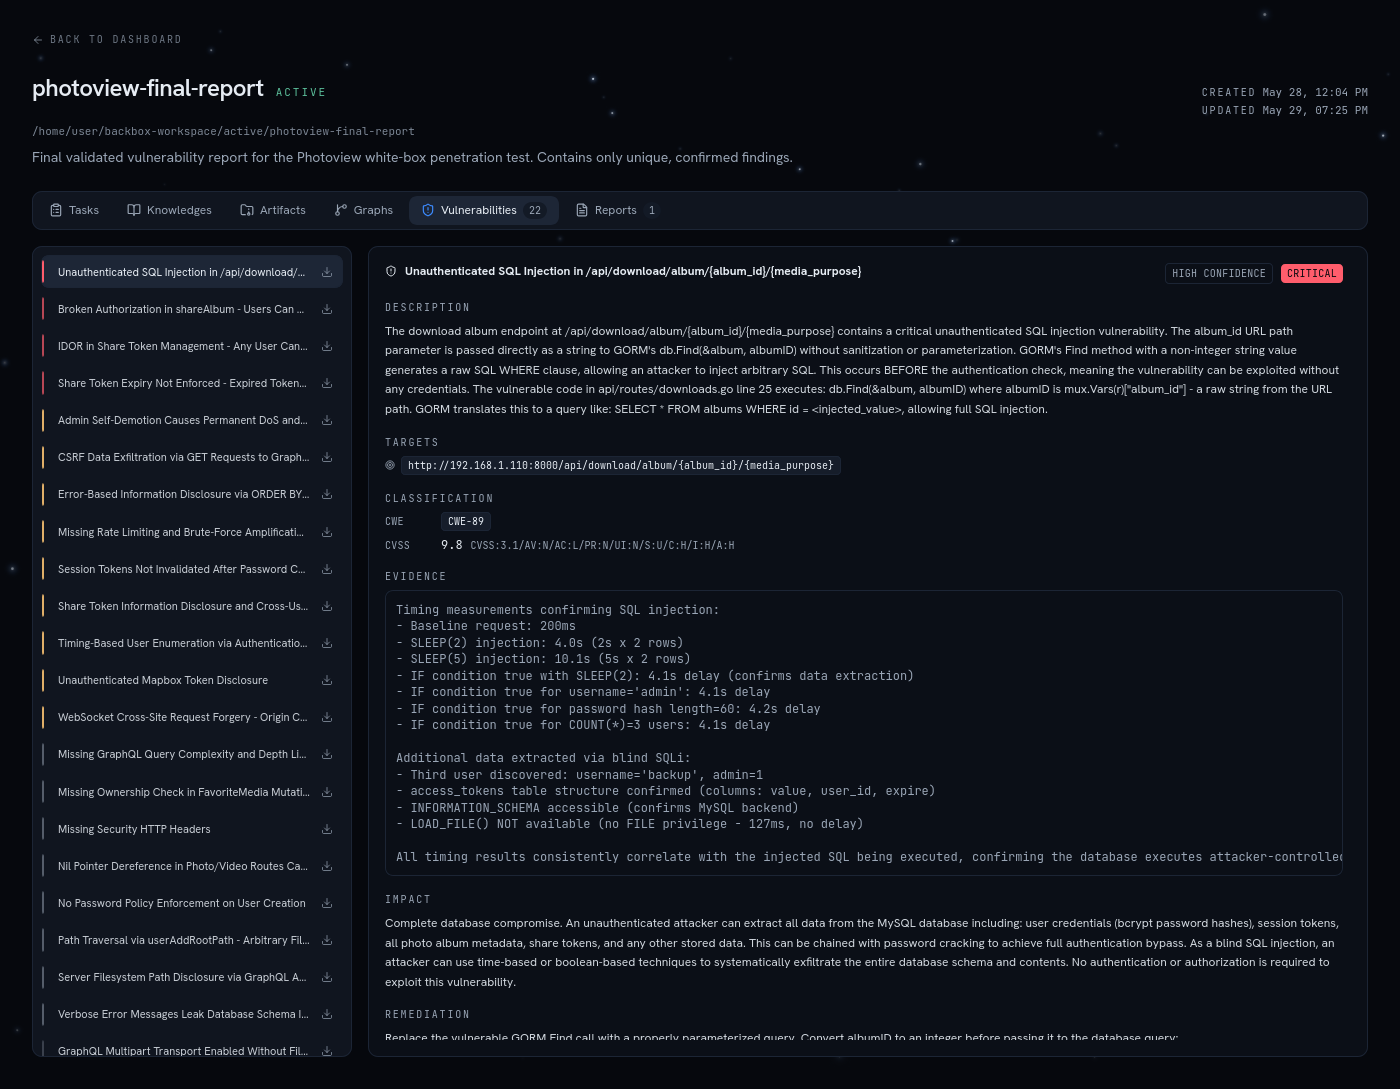The height and width of the screenshot is (1089, 1400).
Task: Click the shield icon beside the vulnerability title
Action: coord(391,271)
